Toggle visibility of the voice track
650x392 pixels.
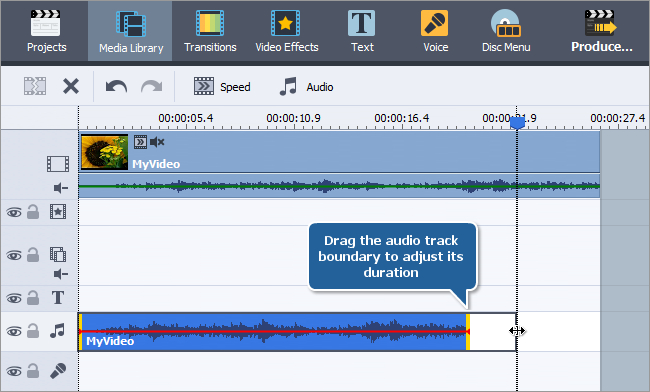(14, 371)
